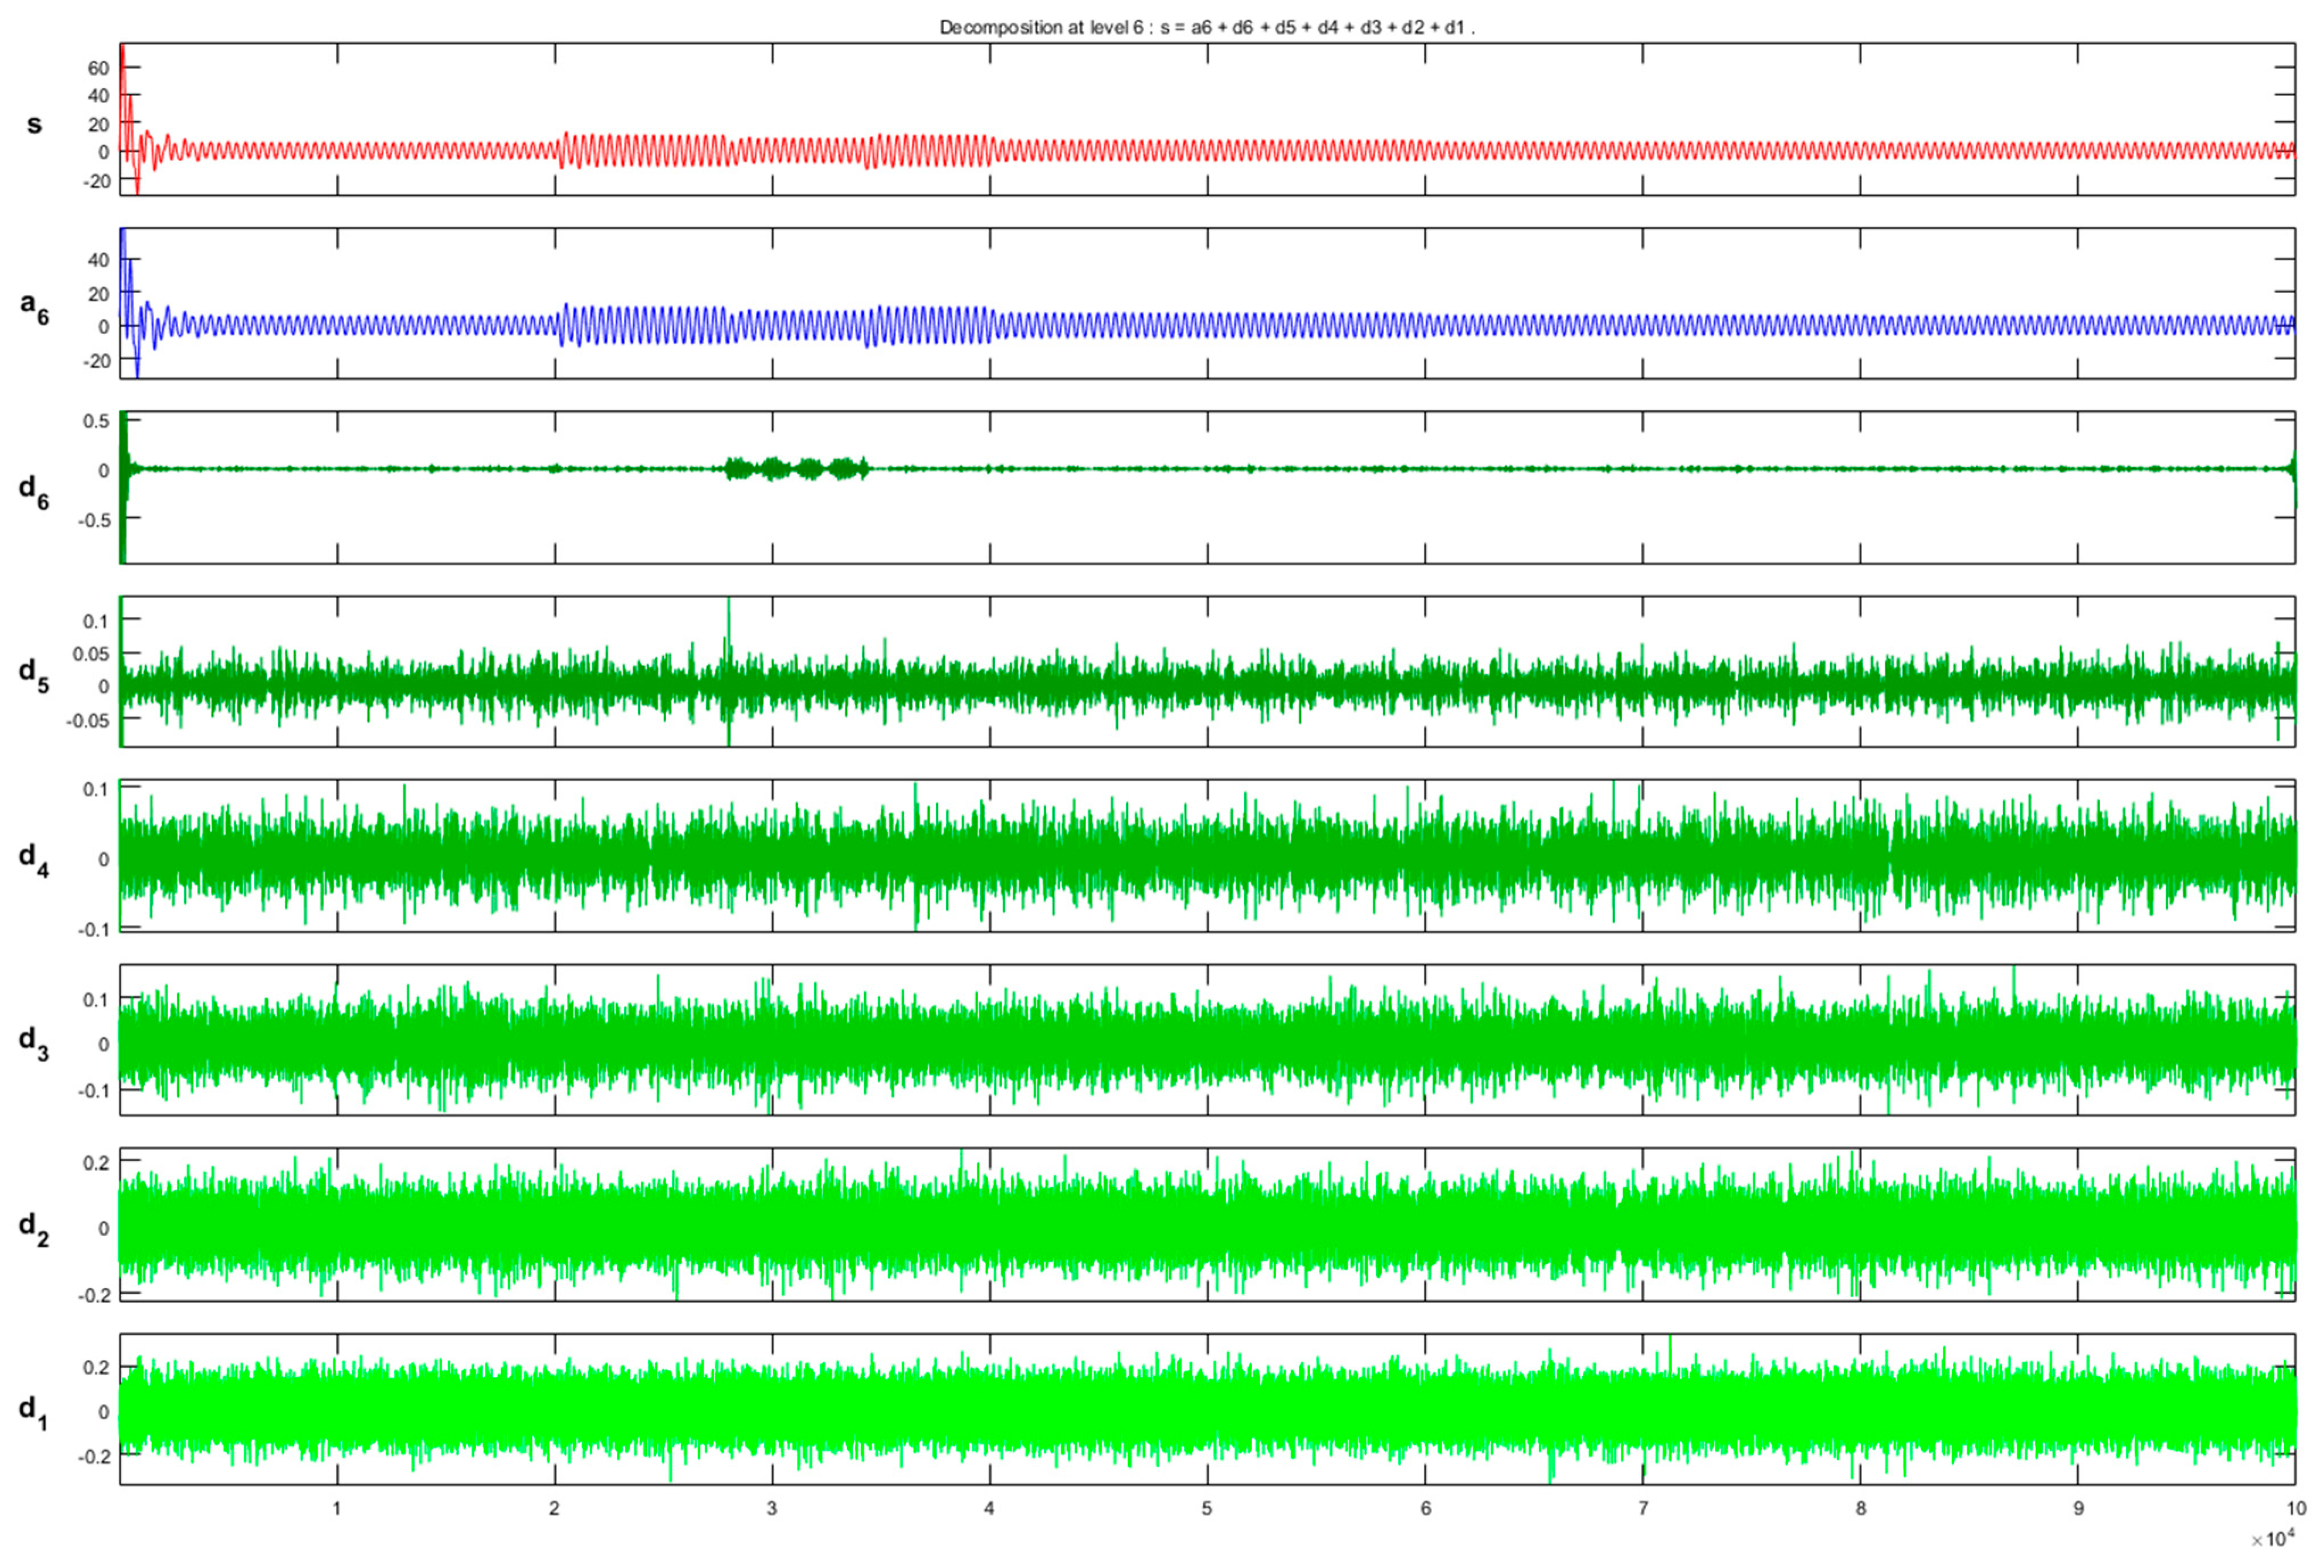Click the '-20' tick on the a6 axis

point(96,361)
